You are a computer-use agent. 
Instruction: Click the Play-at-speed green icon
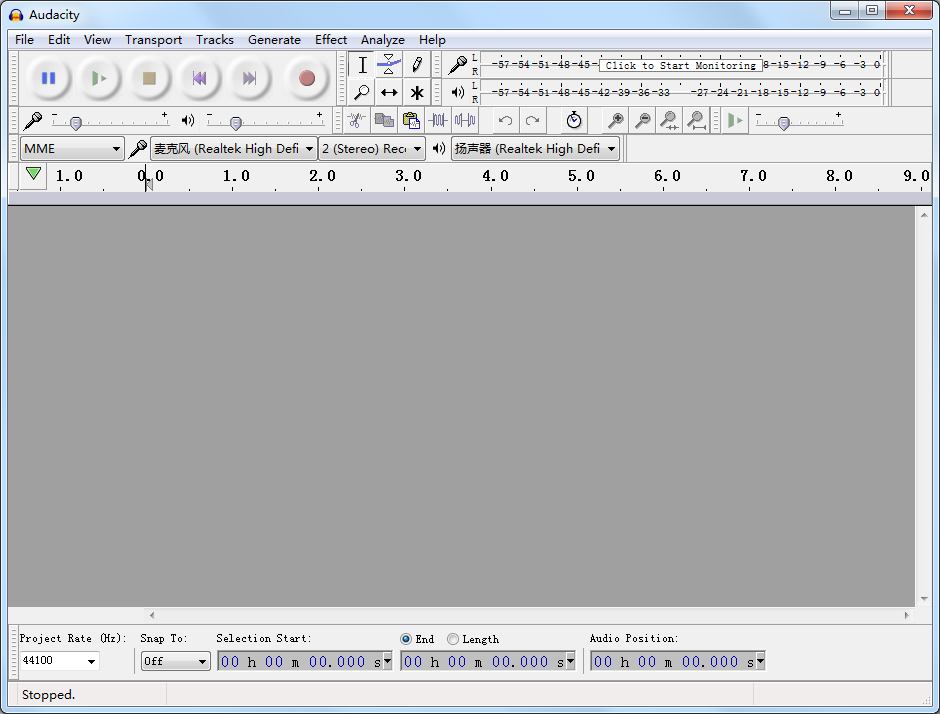[734, 120]
